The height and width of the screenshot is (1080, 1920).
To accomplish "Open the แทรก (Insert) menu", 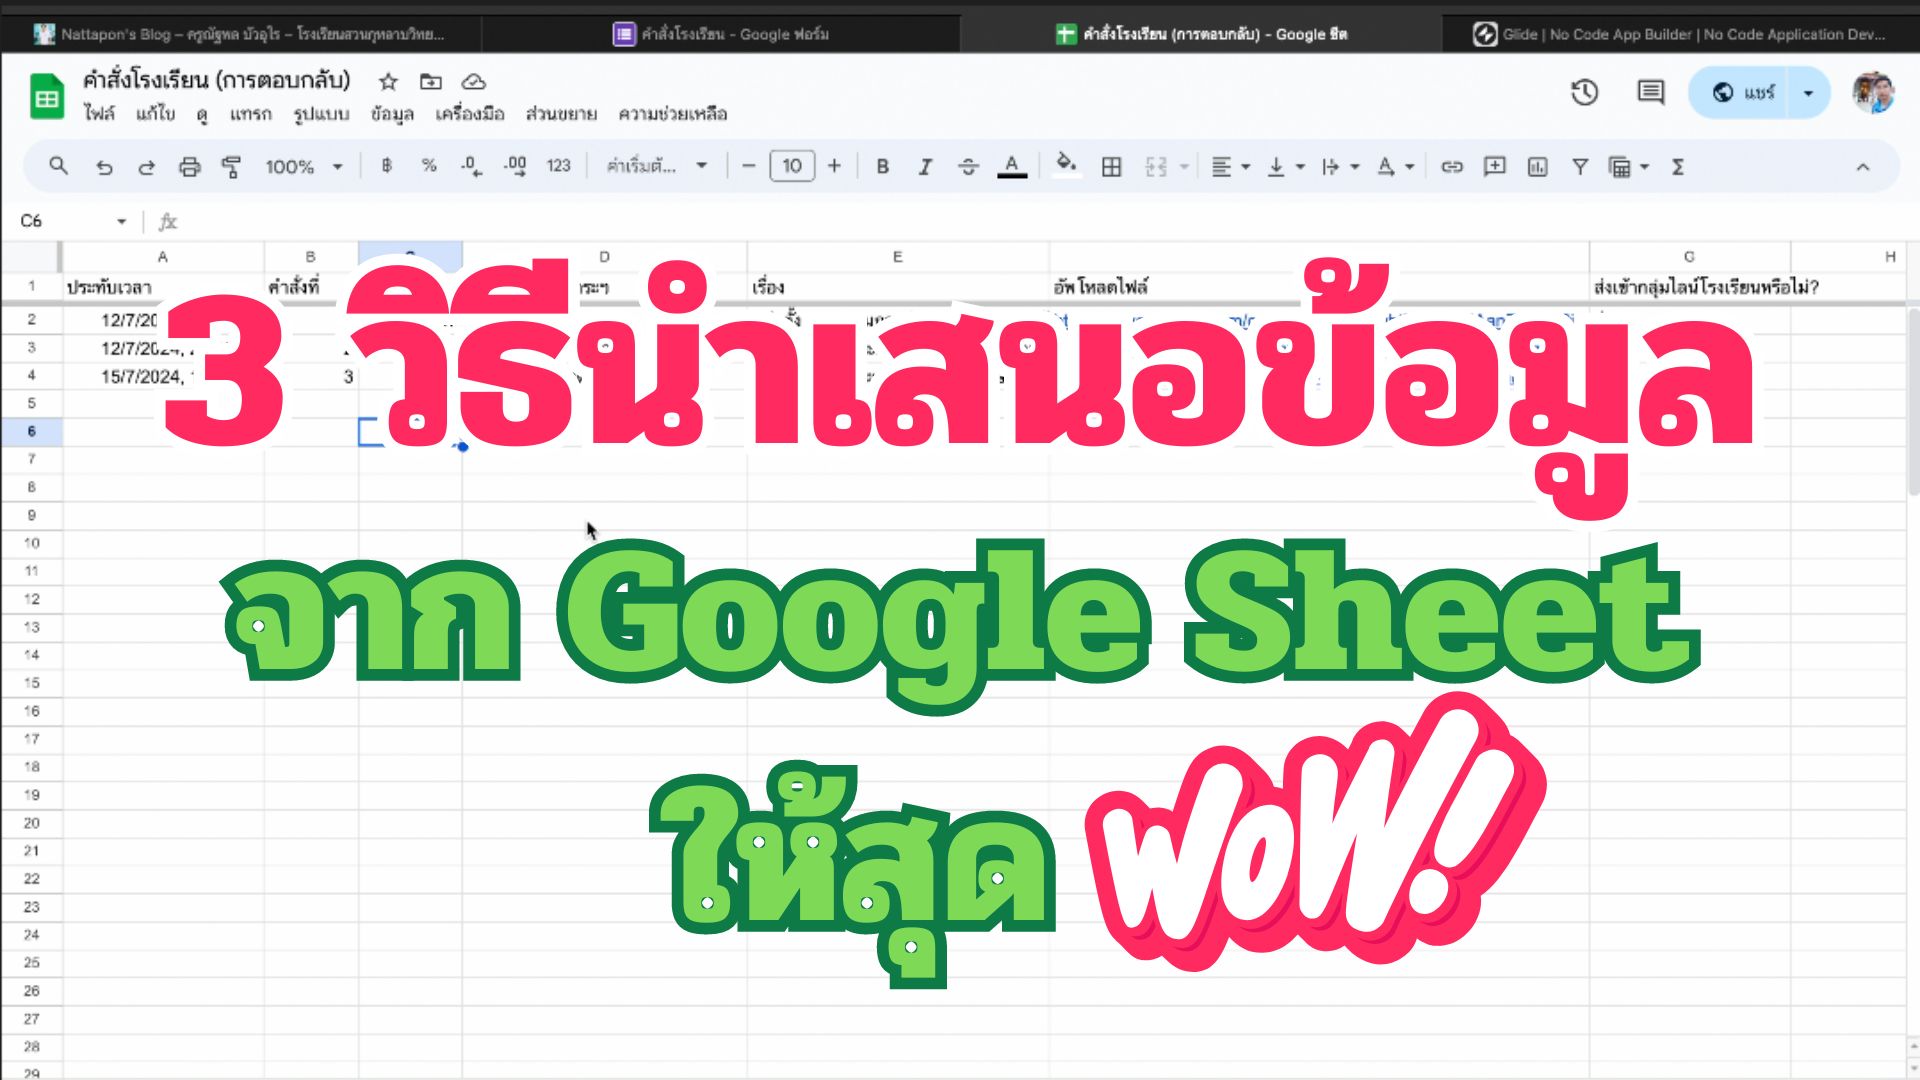I will (250, 114).
